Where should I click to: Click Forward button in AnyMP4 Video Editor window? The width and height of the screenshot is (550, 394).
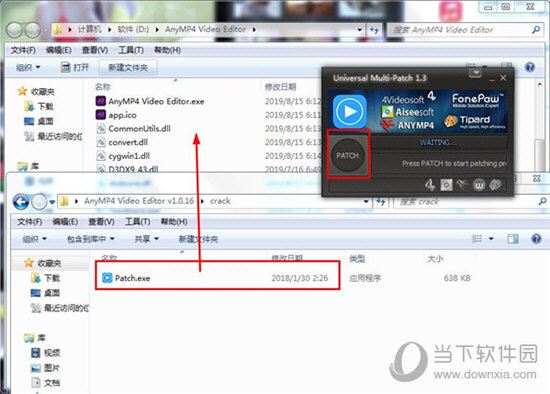point(33,30)
